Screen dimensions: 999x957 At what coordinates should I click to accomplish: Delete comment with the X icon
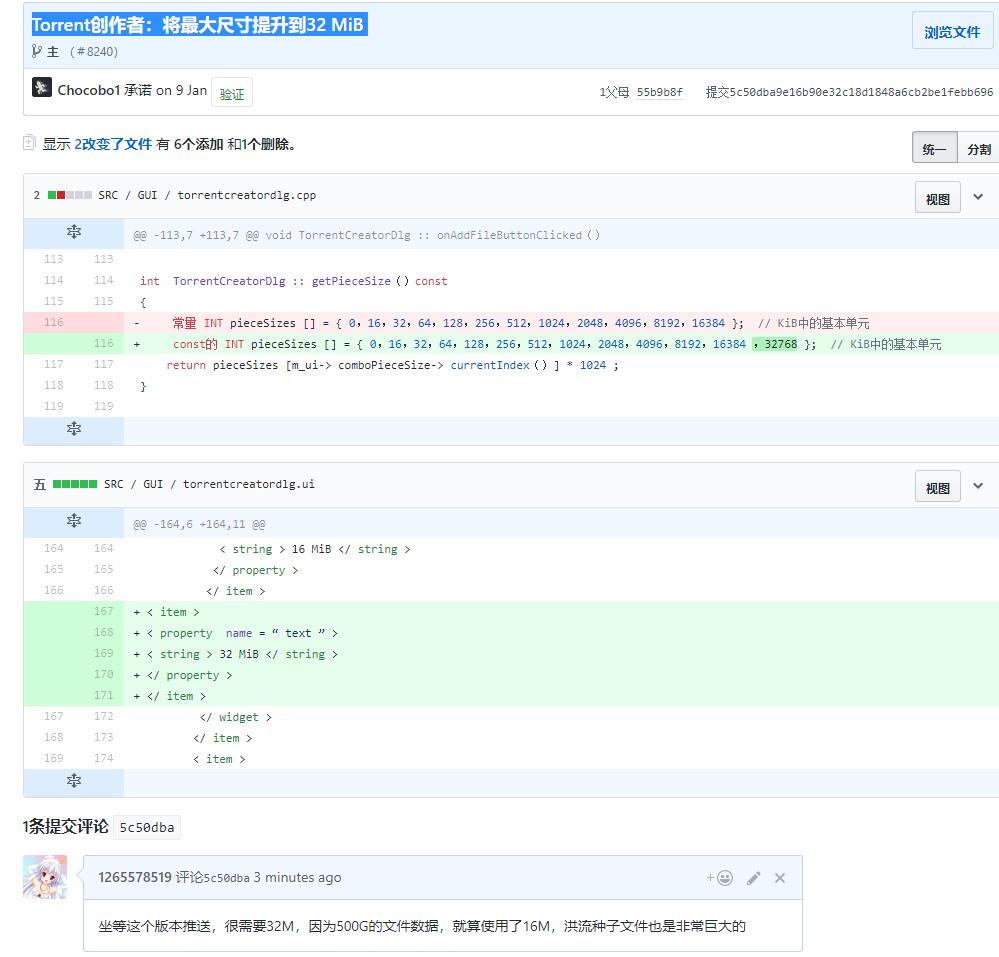click(x=780, y=878)
